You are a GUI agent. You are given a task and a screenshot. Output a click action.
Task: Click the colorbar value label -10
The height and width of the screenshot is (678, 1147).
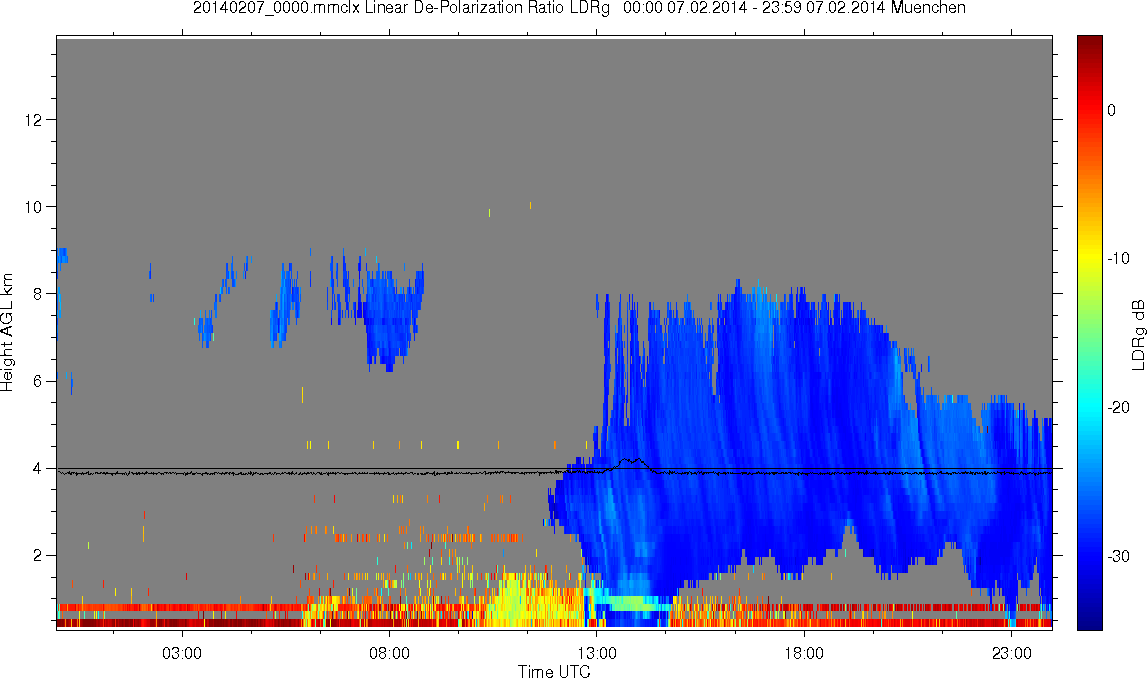coord(1118,258)
